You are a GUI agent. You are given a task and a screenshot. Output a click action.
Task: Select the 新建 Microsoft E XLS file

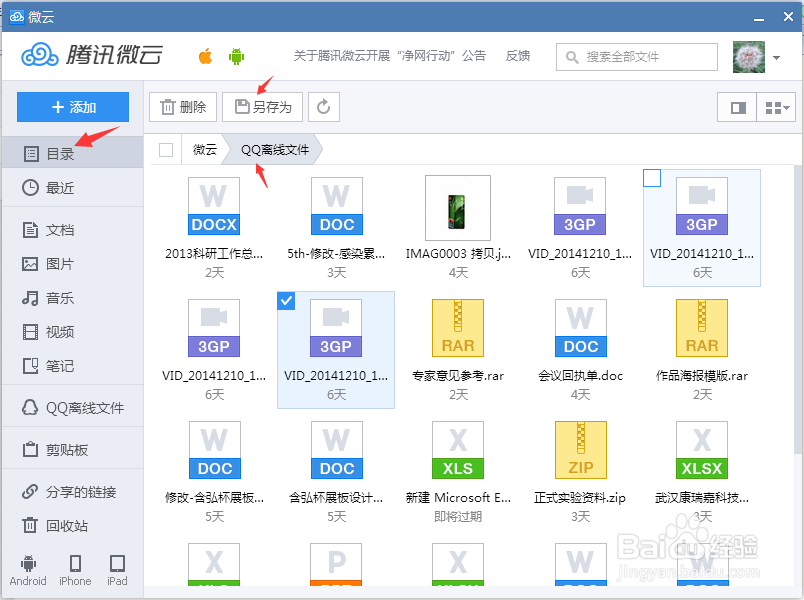(458, 450)
